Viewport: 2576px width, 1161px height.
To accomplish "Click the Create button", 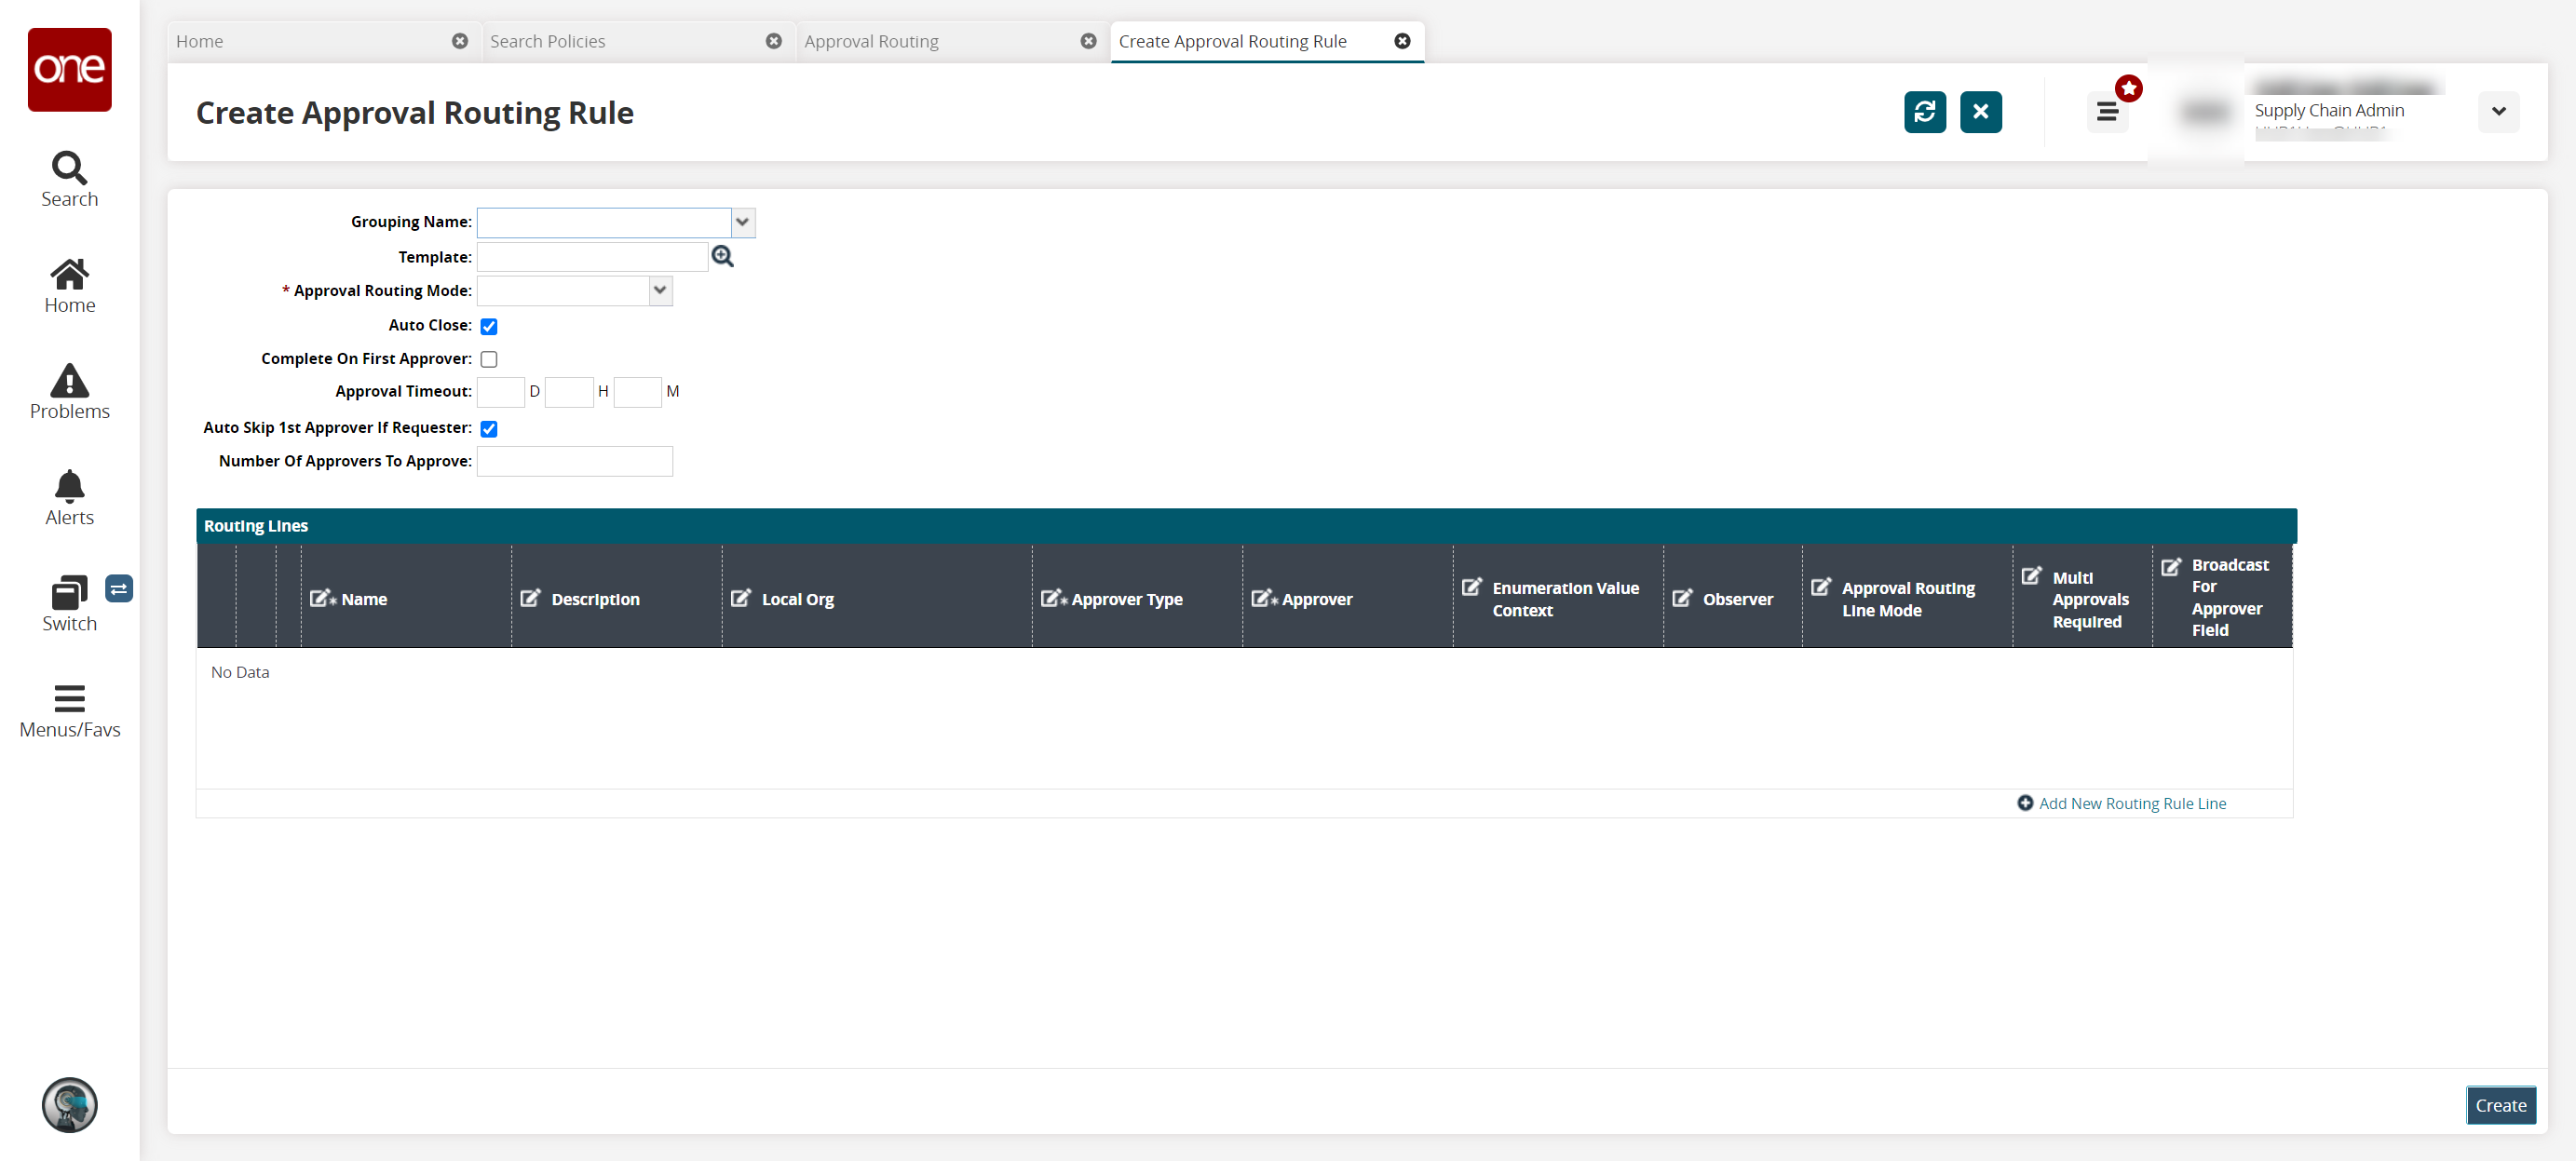I will coord(2500,1105).
